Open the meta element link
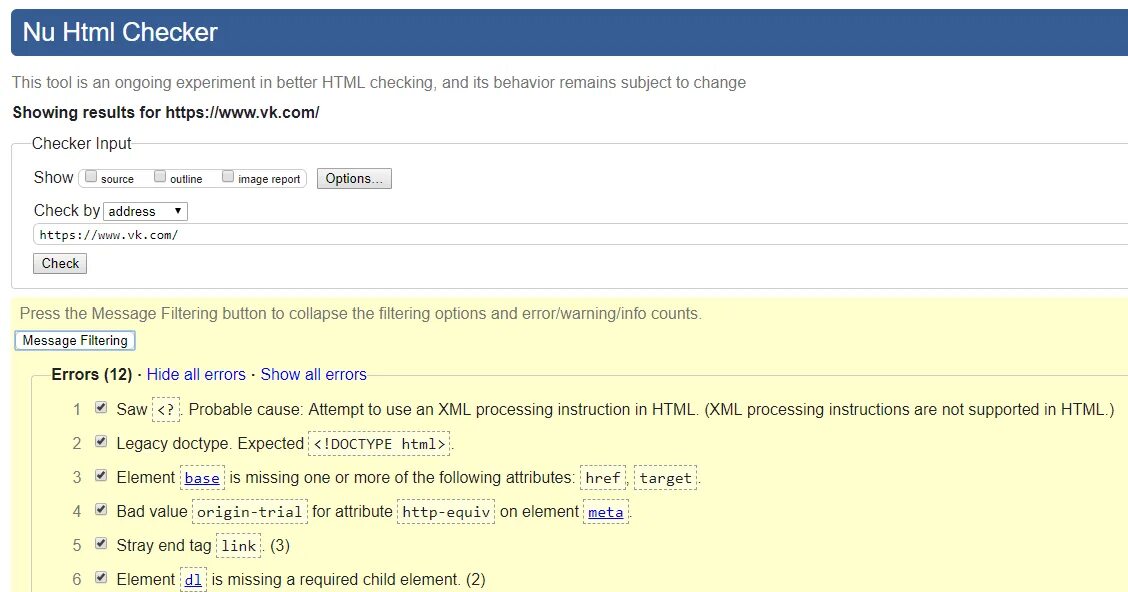1128x592 pixels. point(605,512)
